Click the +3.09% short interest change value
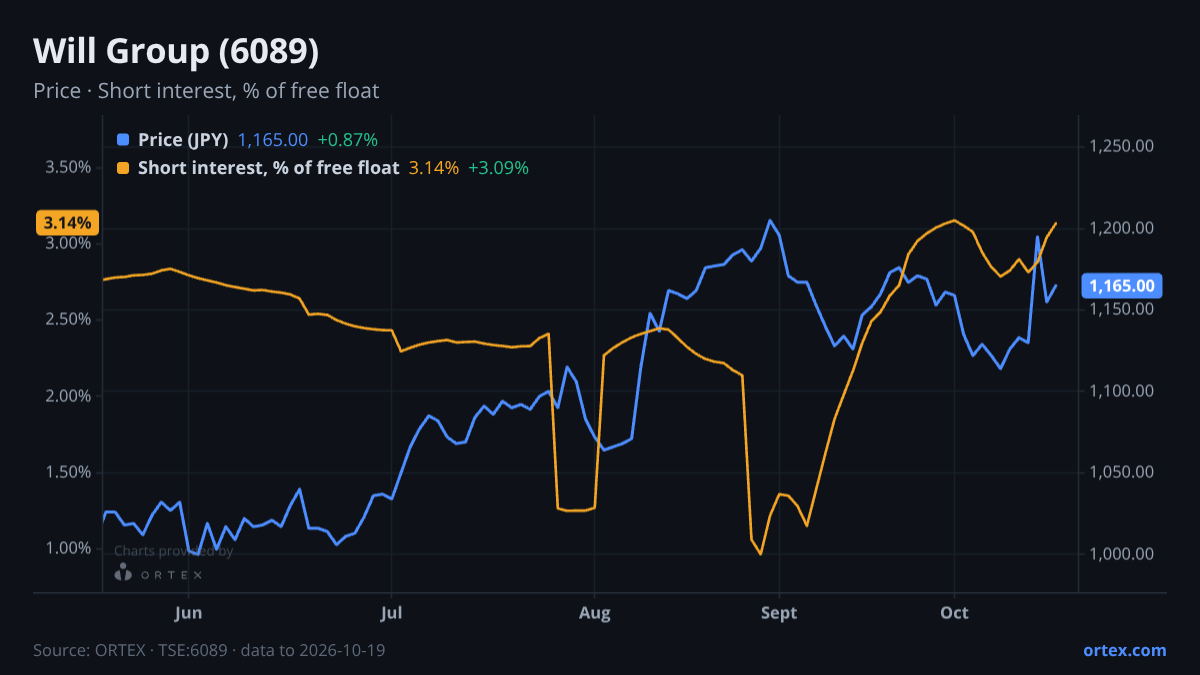The width and height of the screenshot is (1200, 675). [498, 168]
